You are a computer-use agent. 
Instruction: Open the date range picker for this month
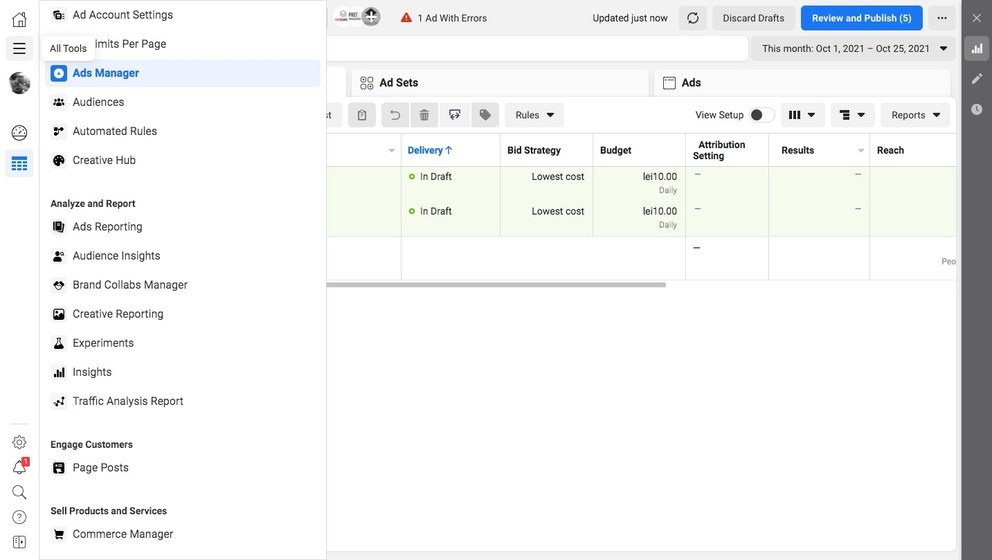click(853, 48)
